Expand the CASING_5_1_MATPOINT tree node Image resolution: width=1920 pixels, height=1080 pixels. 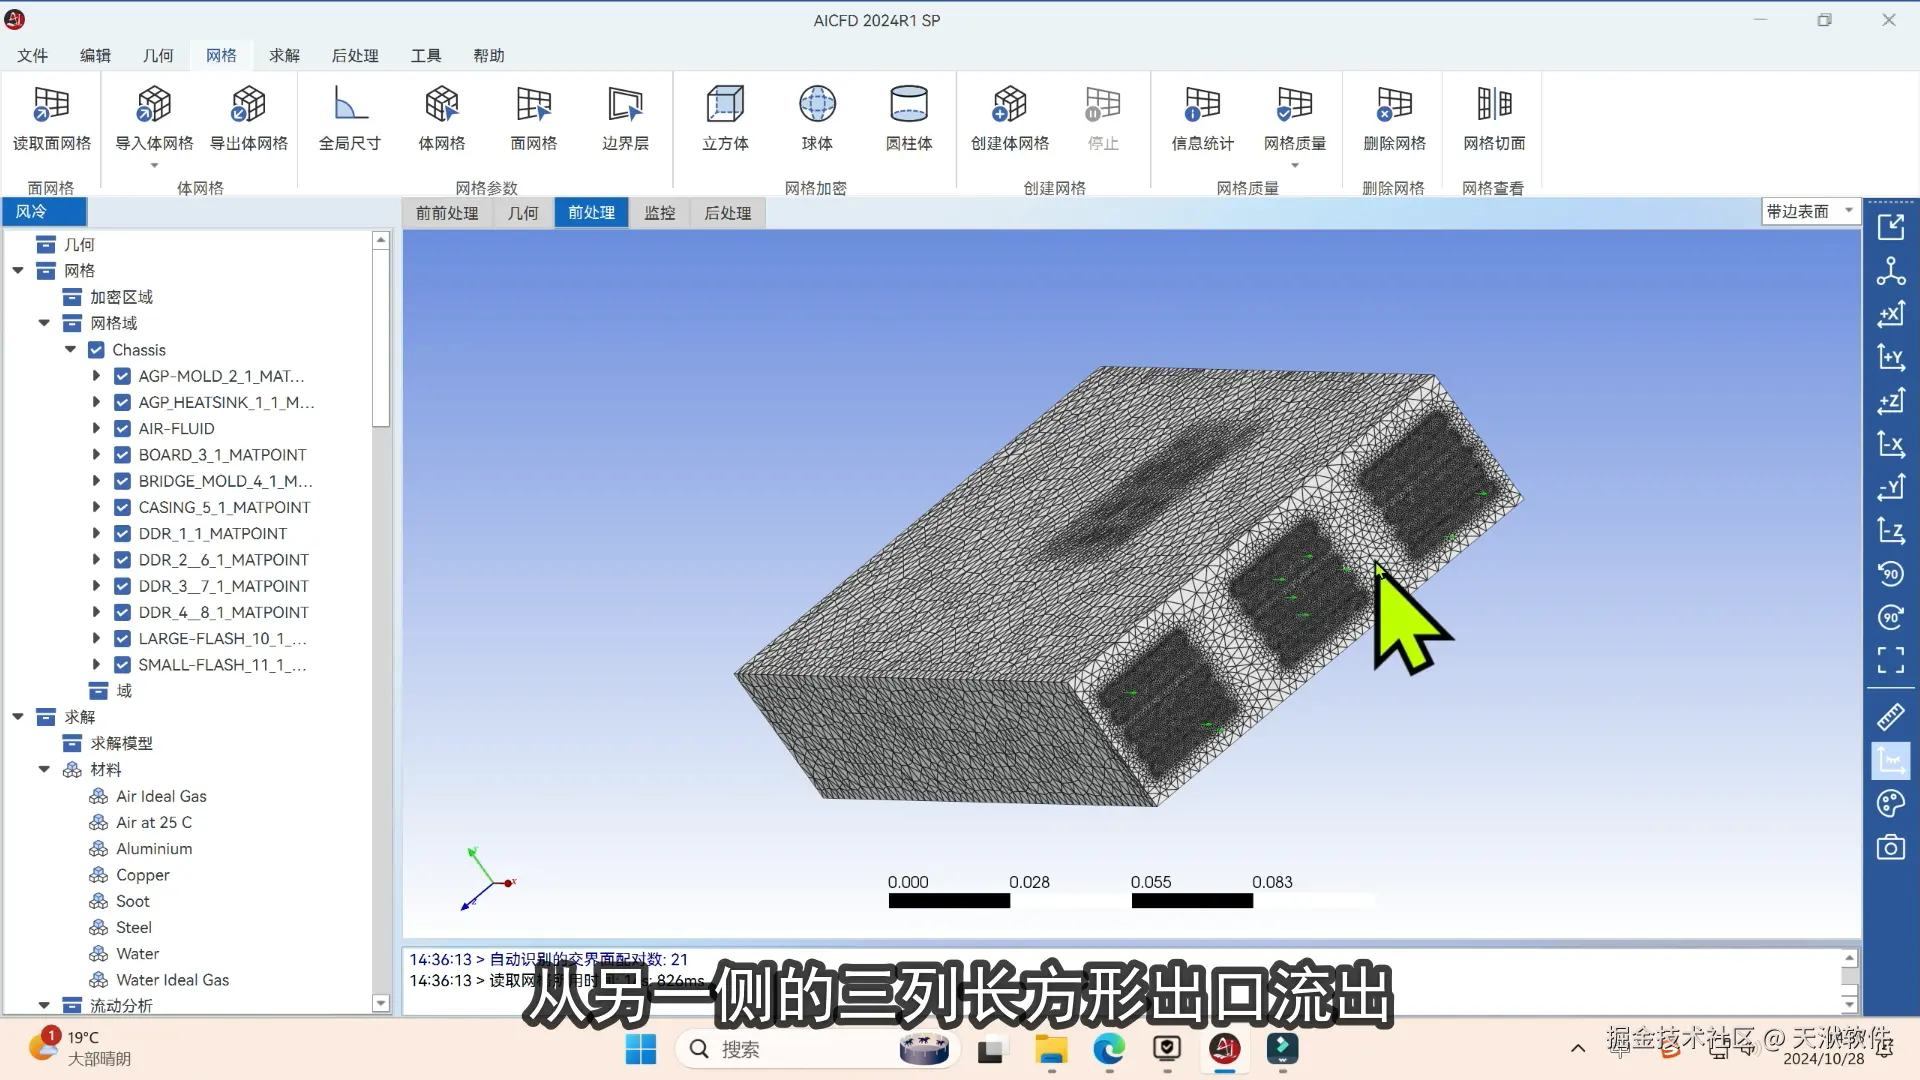point(96,507)
